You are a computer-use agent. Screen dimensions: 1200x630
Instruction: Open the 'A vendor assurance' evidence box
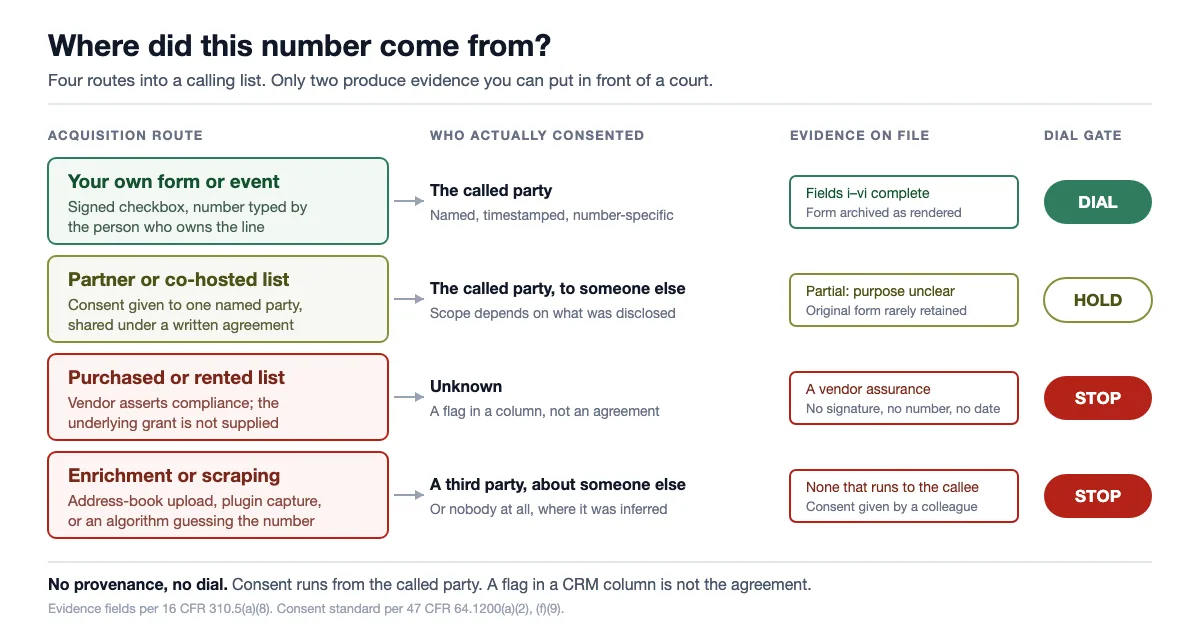pos(904,398)
